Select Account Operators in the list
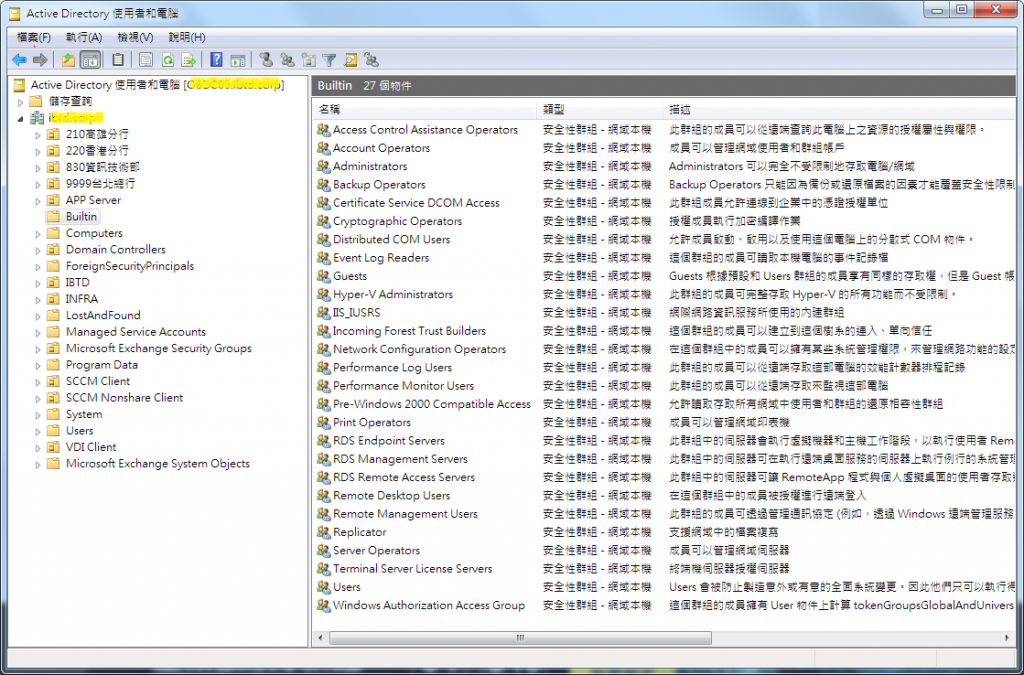The image size is (1024, 675). [381, 148]
